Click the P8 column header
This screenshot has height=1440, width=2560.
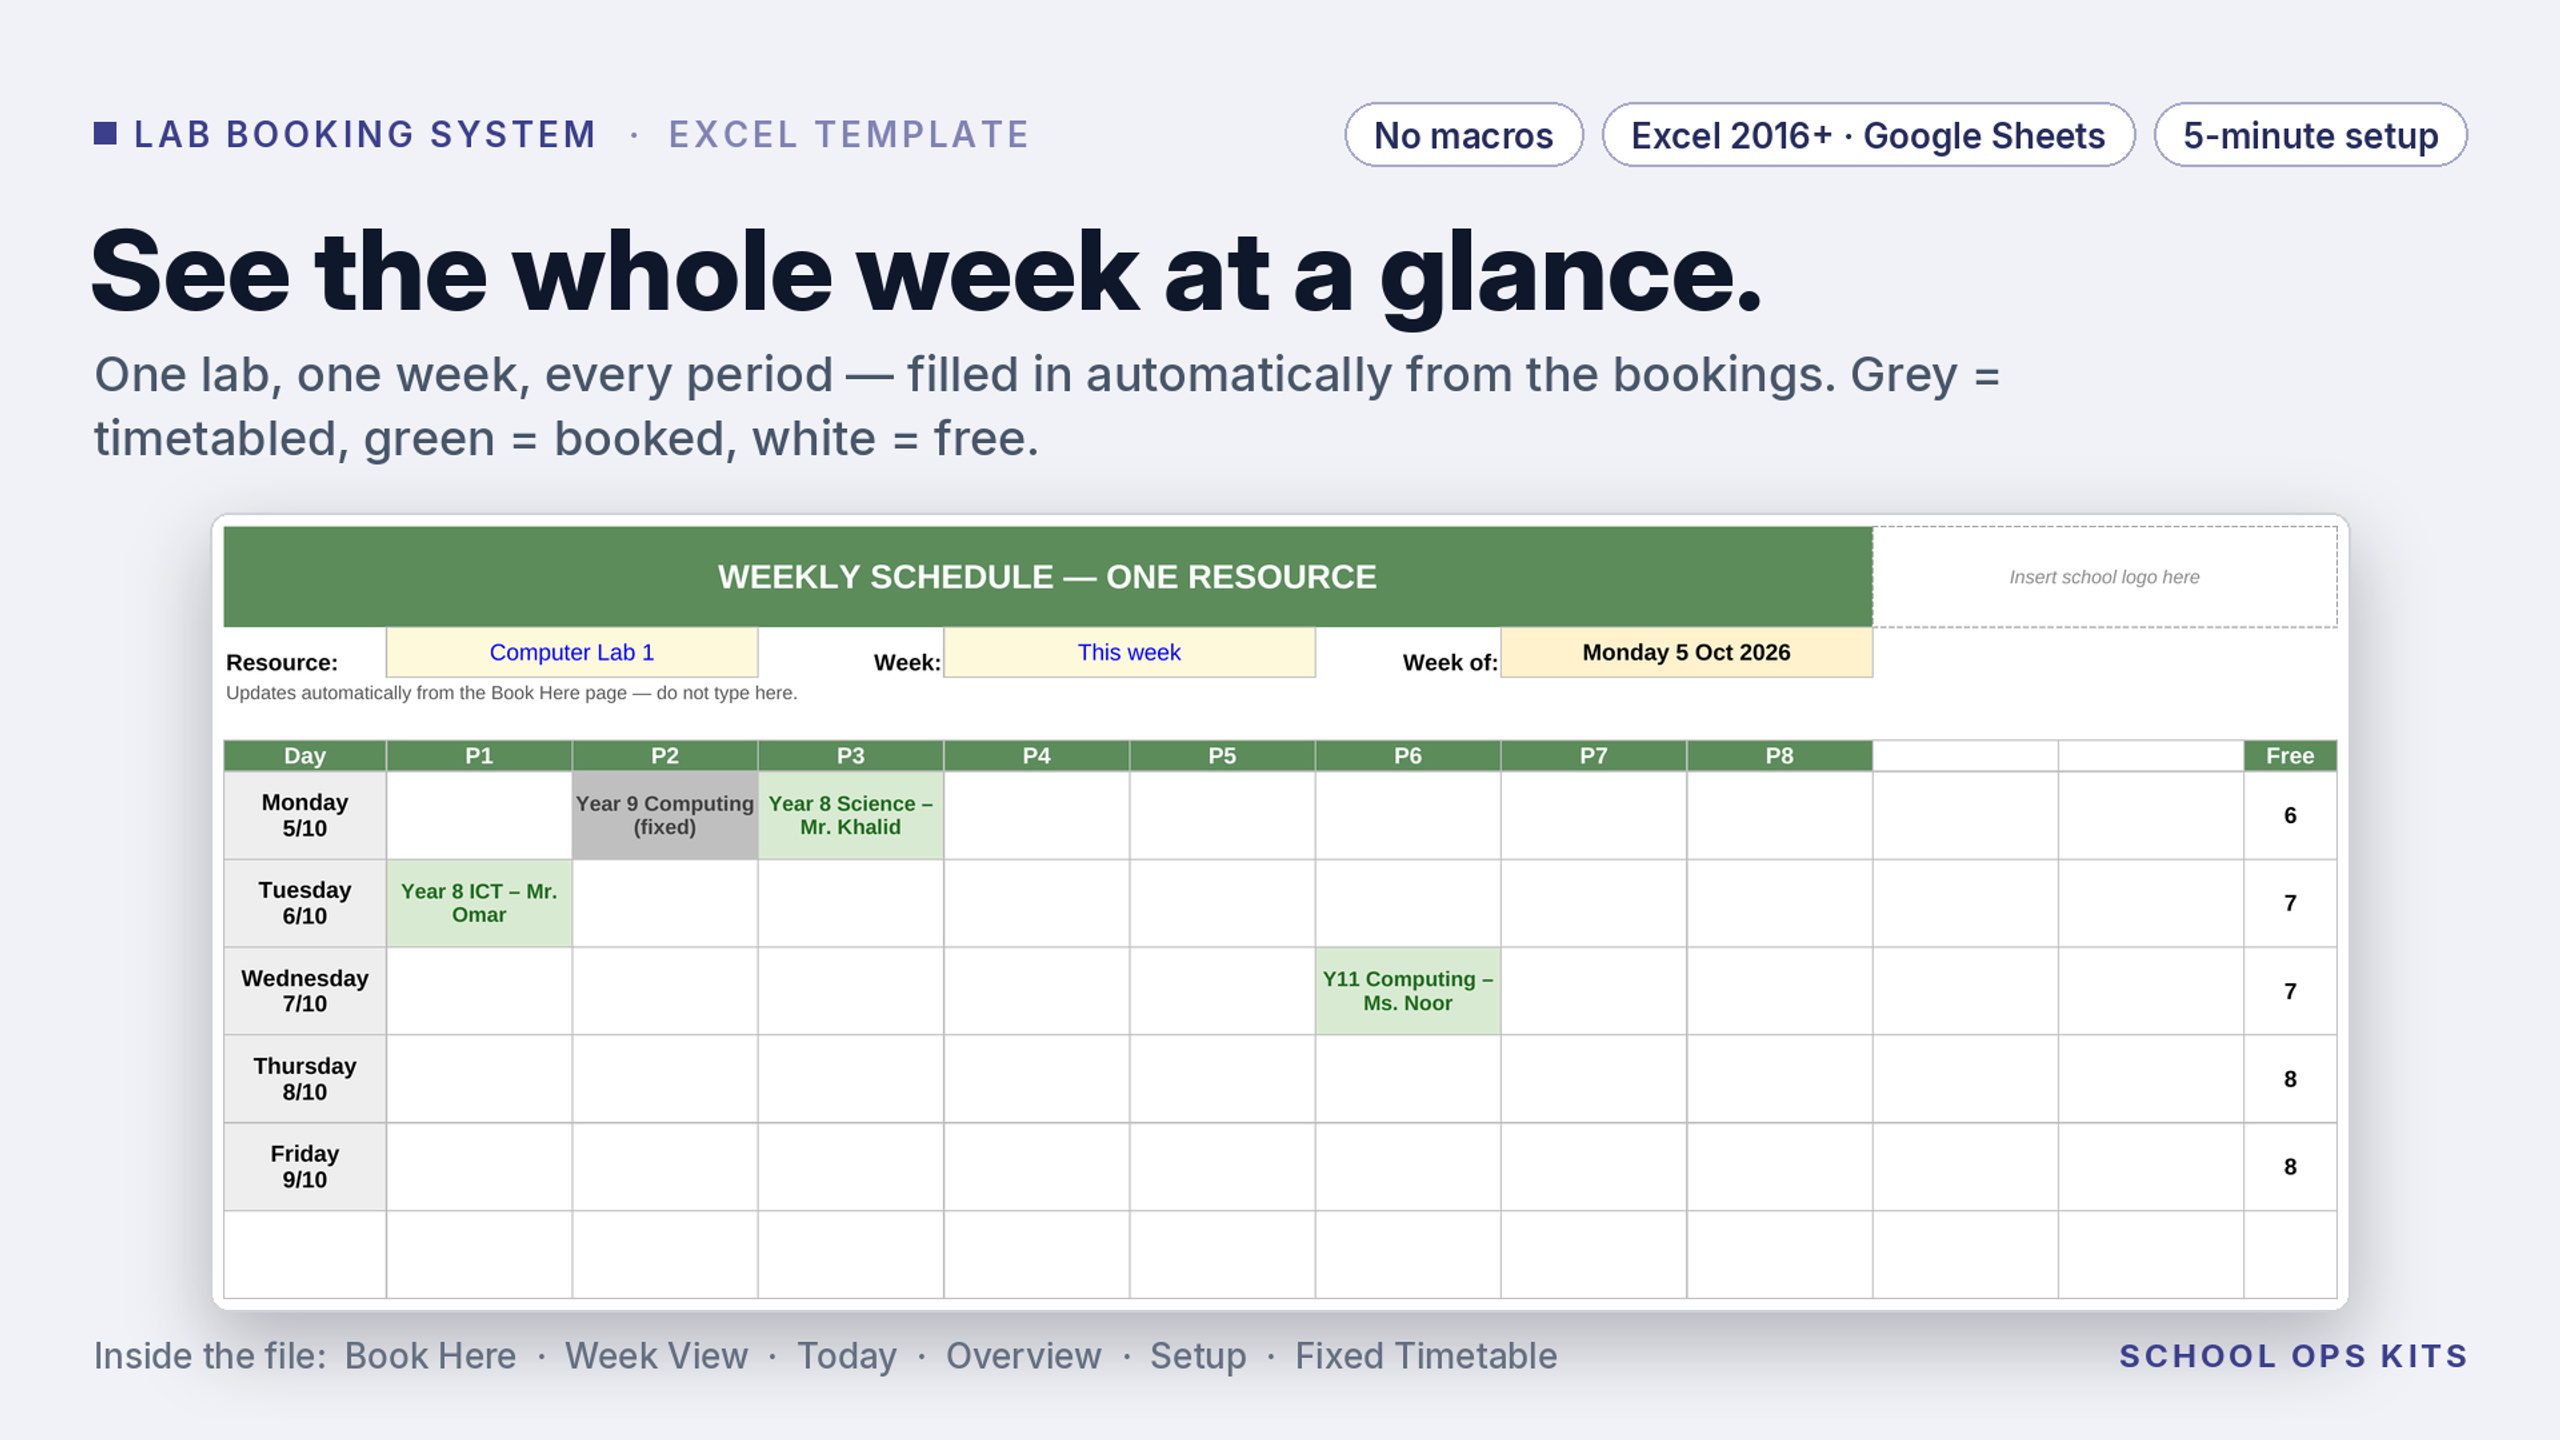tap(1779, 756)
